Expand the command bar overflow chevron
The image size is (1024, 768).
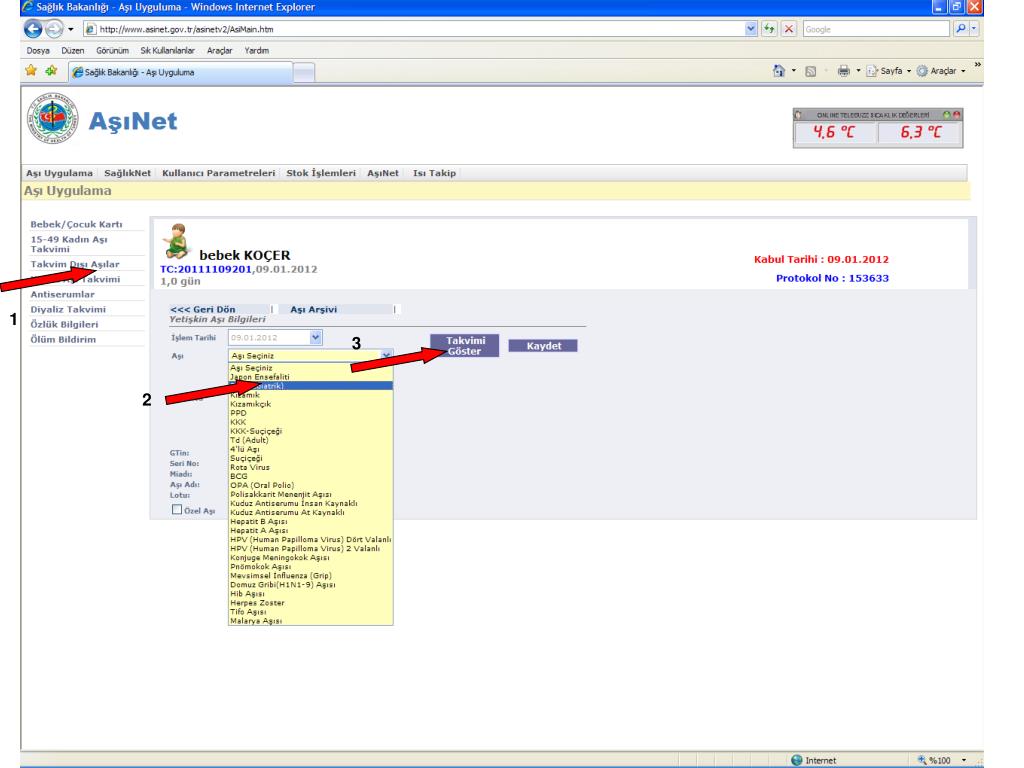pyautogui.click(x=977, y=65)
